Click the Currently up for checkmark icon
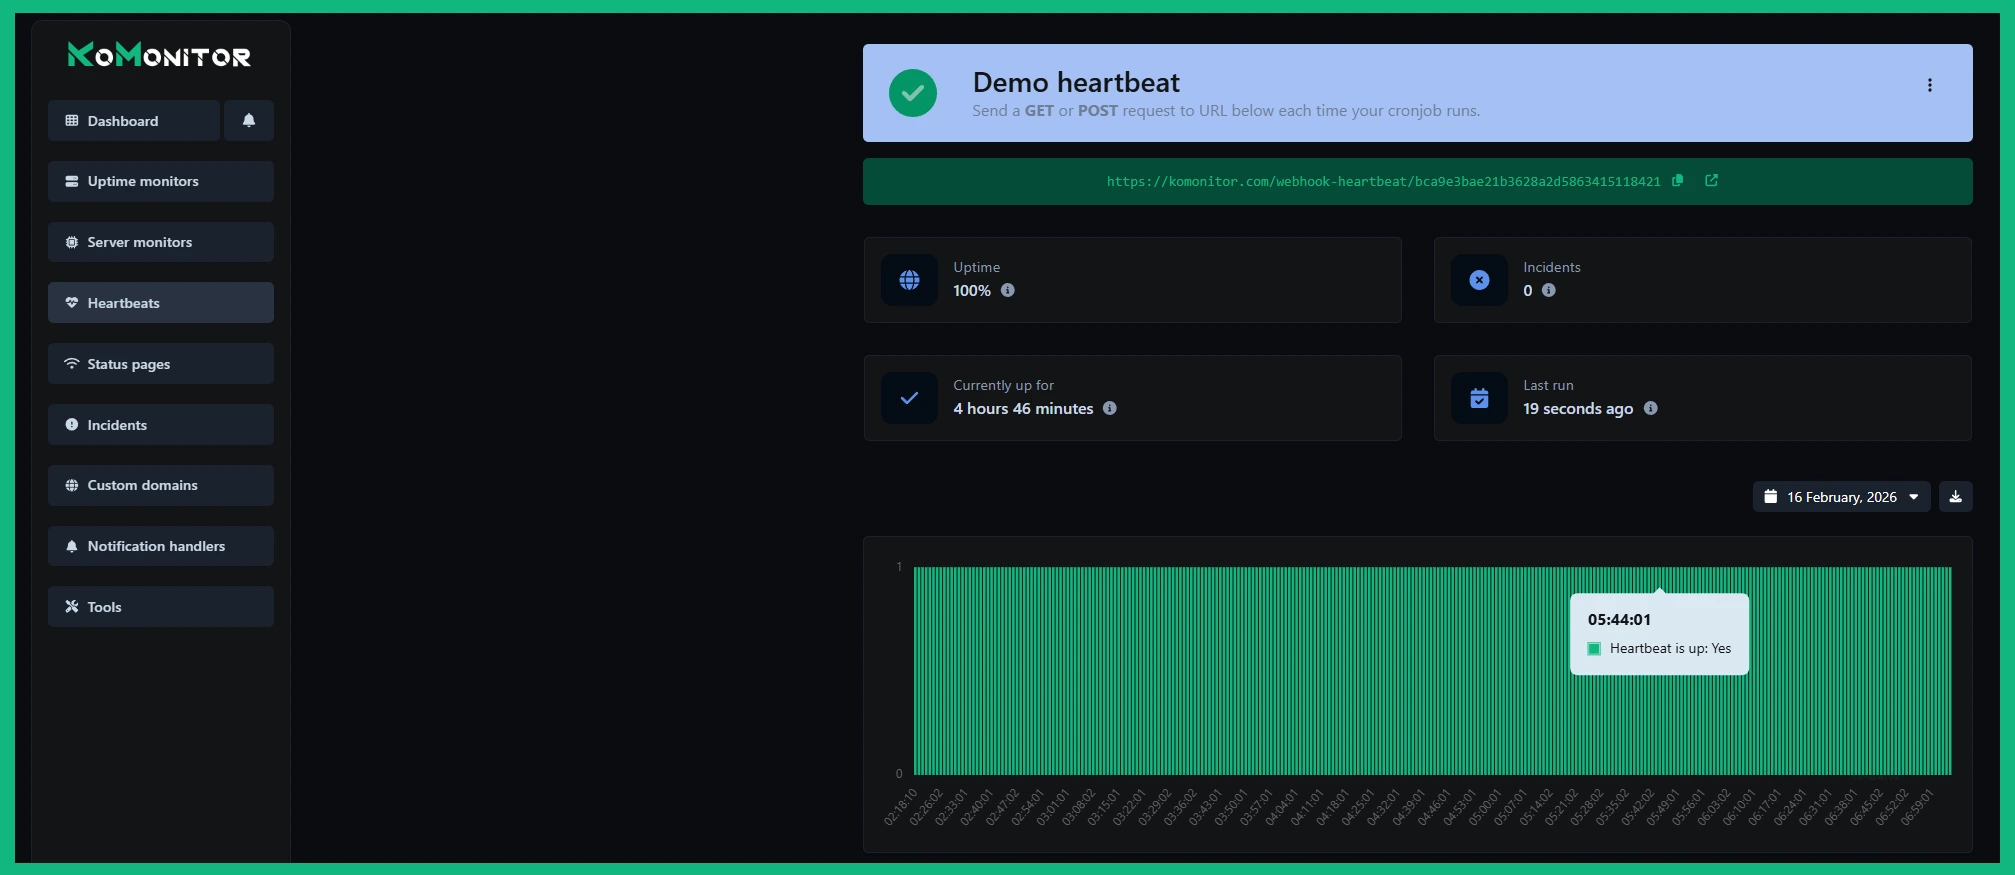Screen dimensions: 2015x875 coord(910,398)
